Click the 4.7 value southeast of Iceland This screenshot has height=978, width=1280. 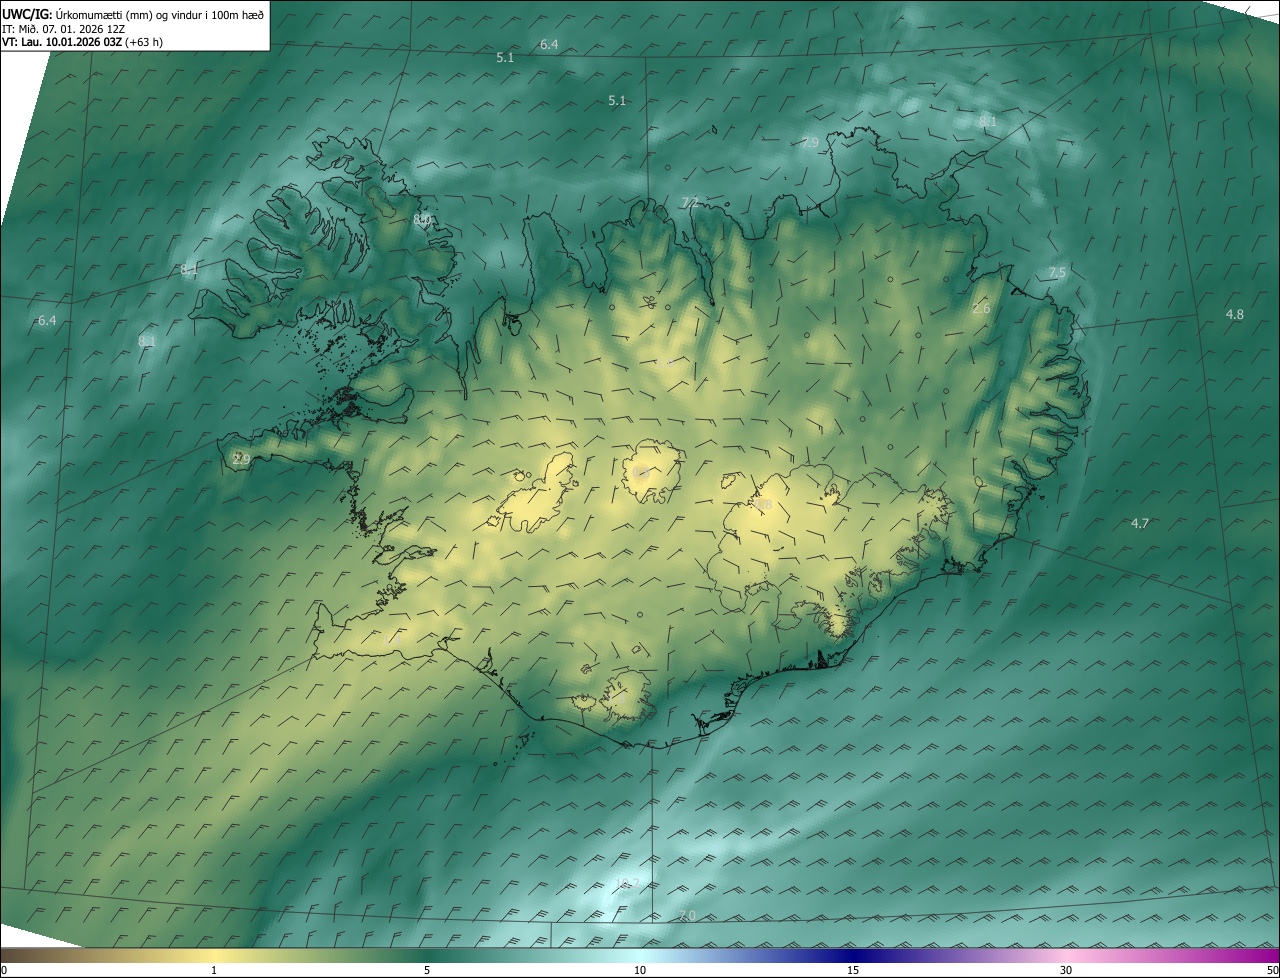coord(1139,523)
